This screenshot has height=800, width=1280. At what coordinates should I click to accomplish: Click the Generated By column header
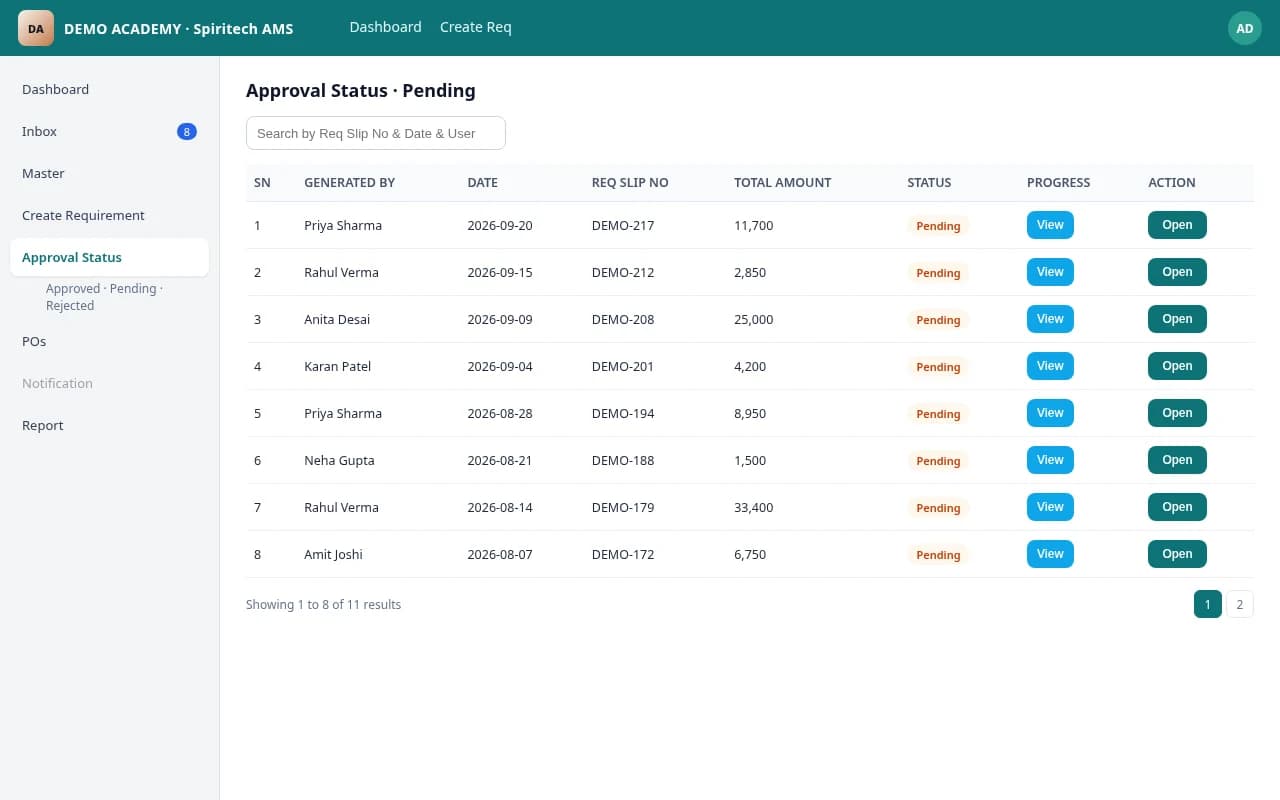[350, 183]
